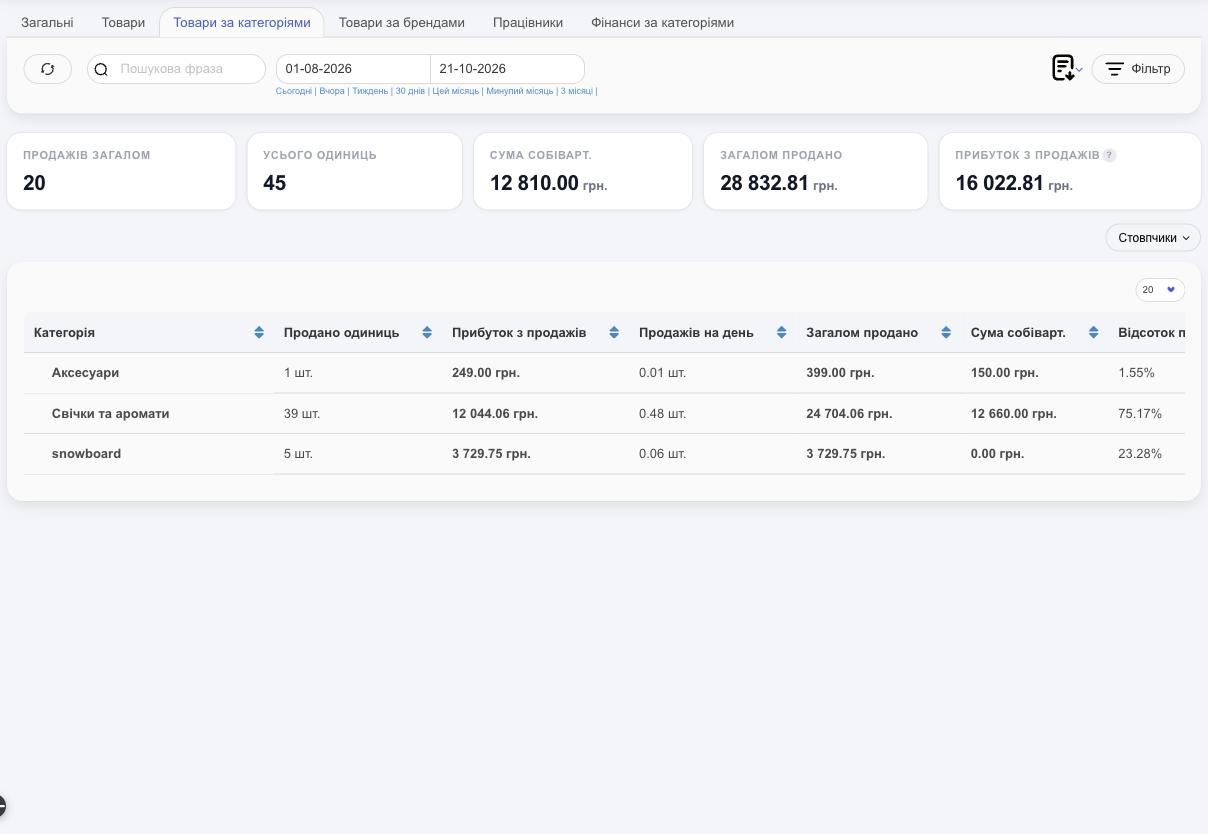Click the Продажів загалом summary card
Image resolution: width=1208 pixels, height=834 pixels.
(x=121, y=171)
